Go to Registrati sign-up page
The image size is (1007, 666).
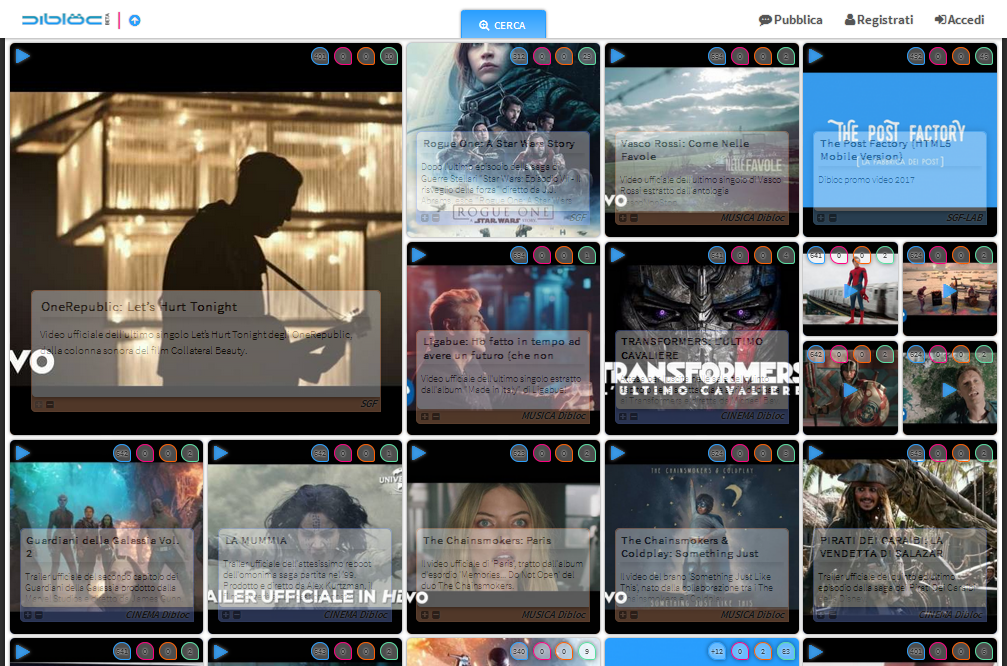(879, 20)
